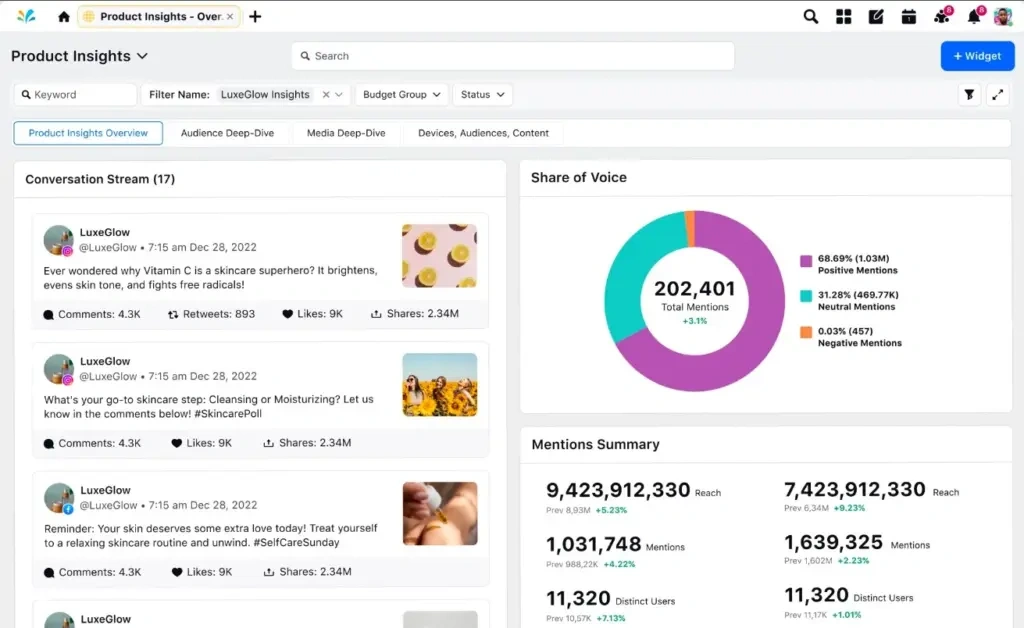Open the Budget Group dropdown

point(402,95)
